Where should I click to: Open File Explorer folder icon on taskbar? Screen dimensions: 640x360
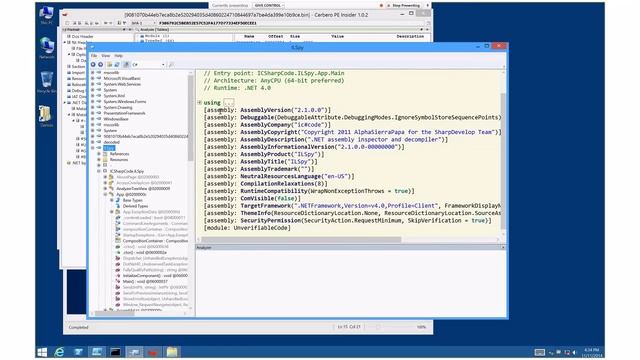click(172, 352)
